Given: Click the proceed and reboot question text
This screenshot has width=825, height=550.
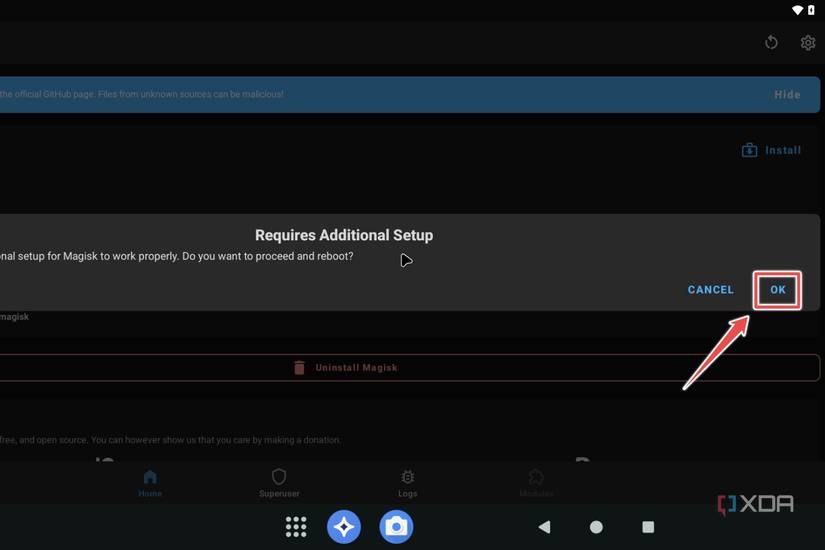Looking at the screenshot, I should point(177,256).
